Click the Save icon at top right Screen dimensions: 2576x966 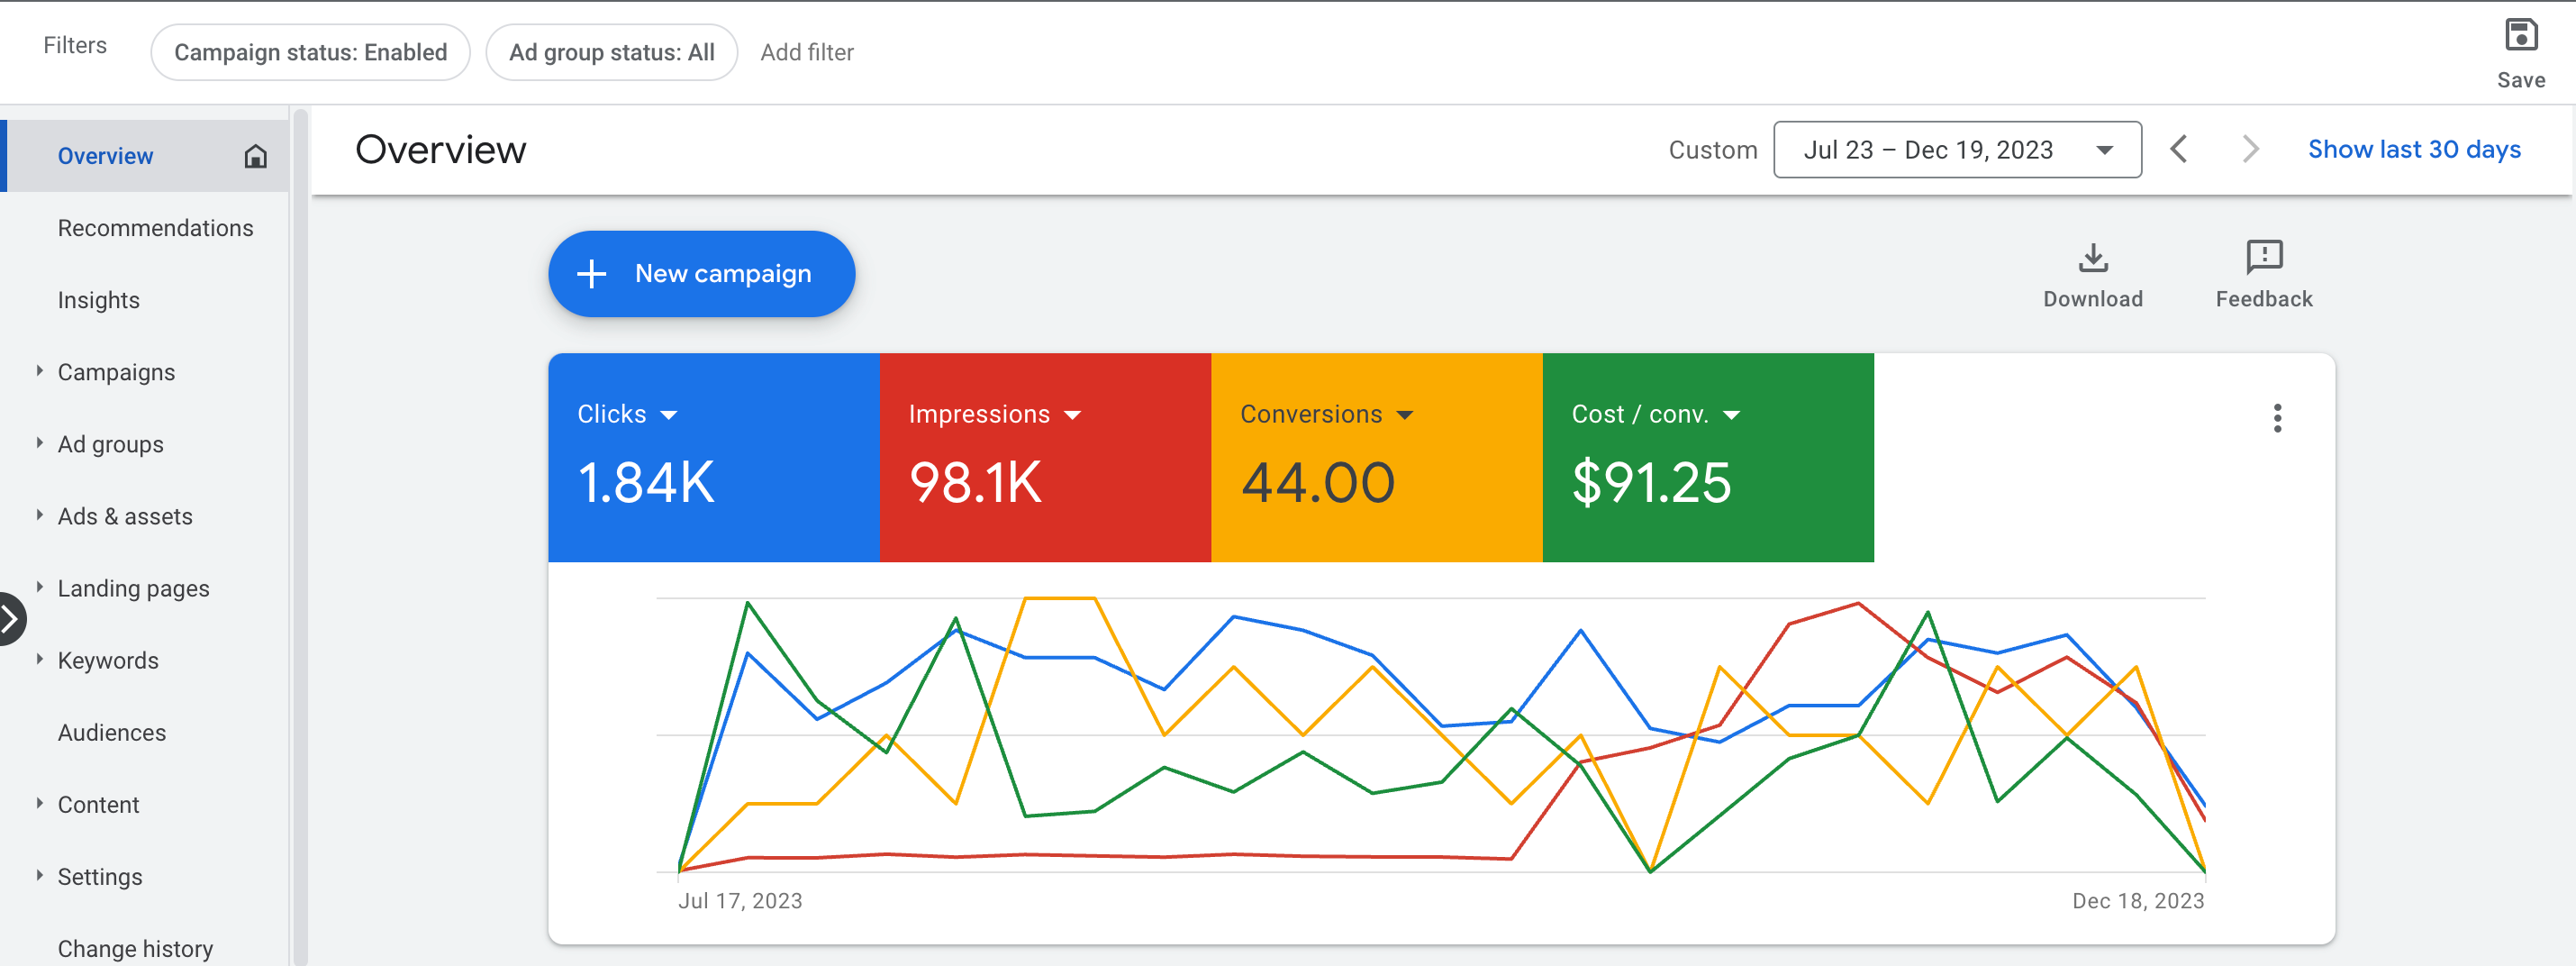click(x=2520, y=36)
